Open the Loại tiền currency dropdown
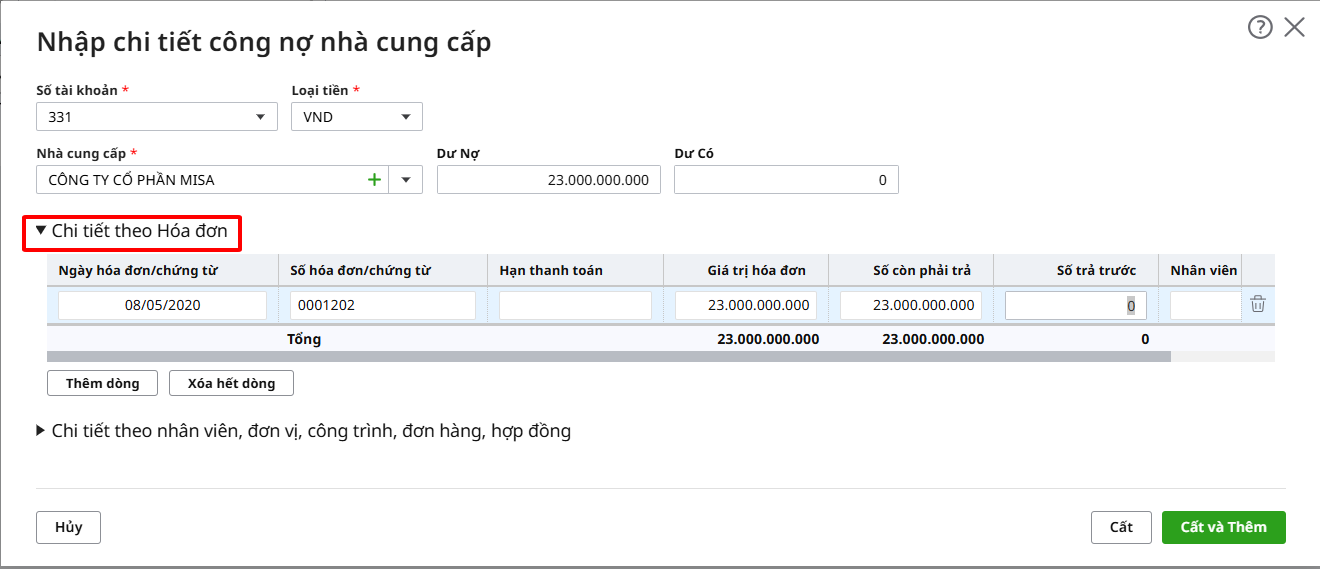 tap(405, 117)
